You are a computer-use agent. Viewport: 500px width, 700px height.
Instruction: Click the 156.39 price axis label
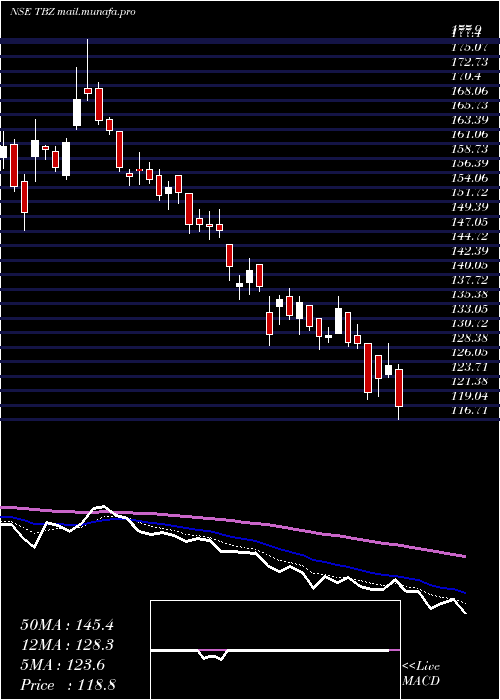470,163
